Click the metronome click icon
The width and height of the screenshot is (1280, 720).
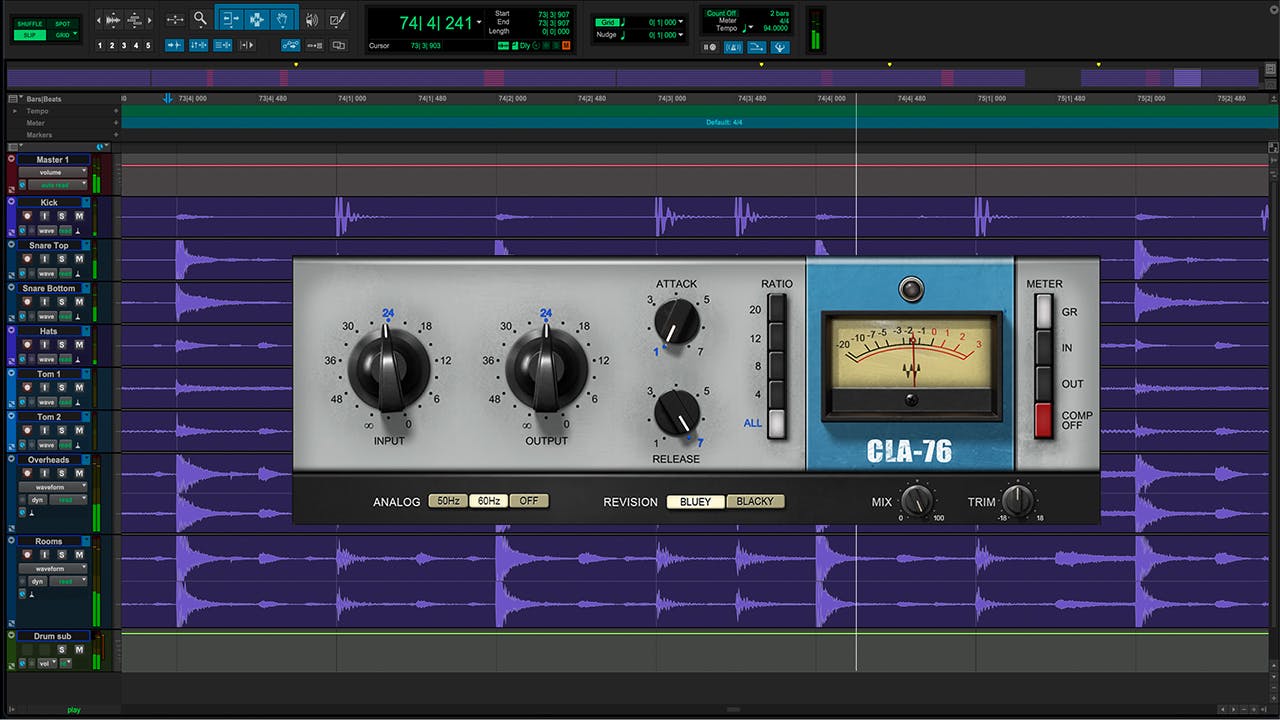732,47
